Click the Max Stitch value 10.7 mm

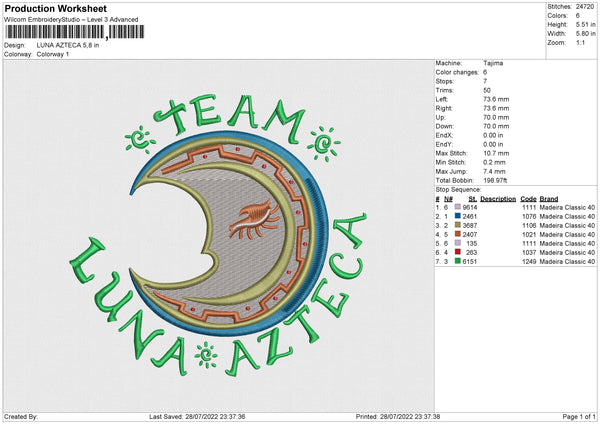(x=496, y=153)
